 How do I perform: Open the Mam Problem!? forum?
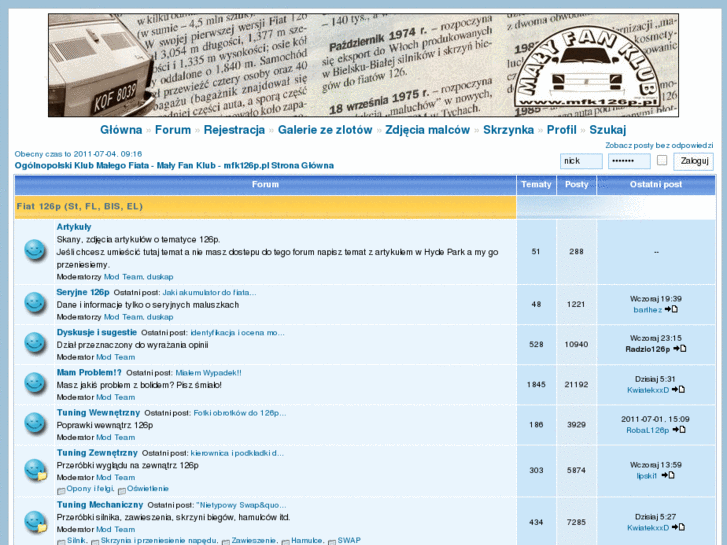click(x=89, y=372)
